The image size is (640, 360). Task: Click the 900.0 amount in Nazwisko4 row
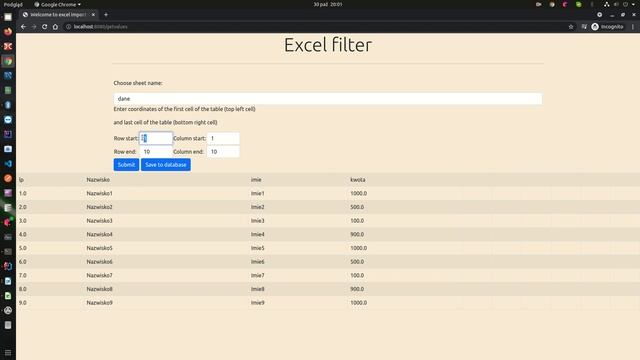pyautogui.click(x=357, y=234)
